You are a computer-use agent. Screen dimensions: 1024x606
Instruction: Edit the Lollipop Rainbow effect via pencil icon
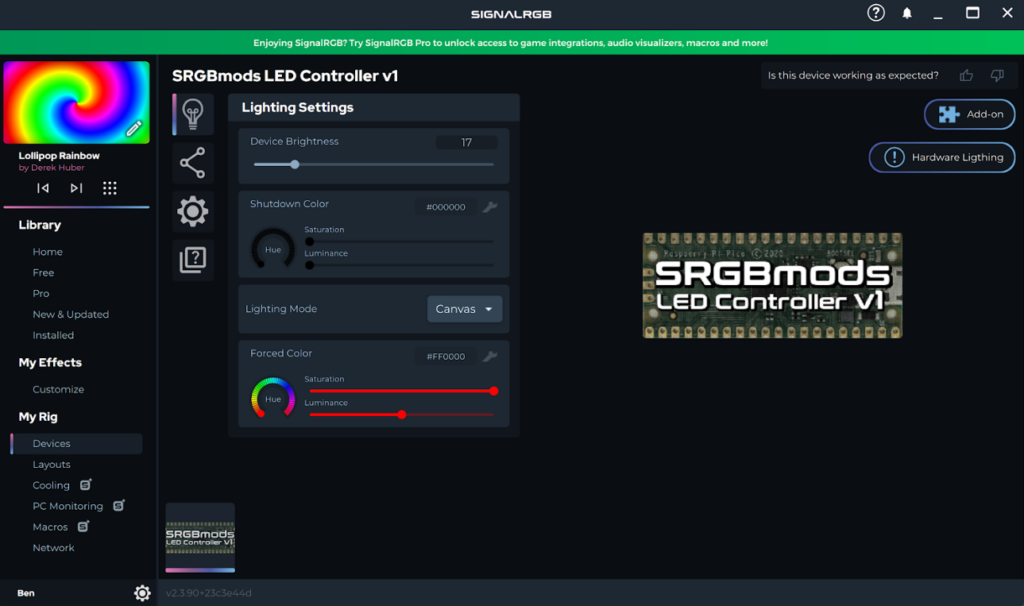135,129
